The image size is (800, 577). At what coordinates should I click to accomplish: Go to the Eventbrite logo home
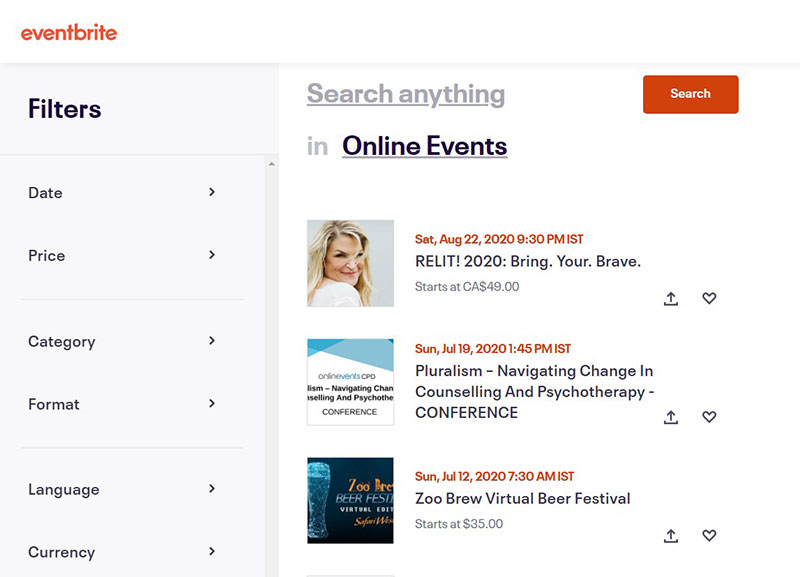tap(69, 33)
